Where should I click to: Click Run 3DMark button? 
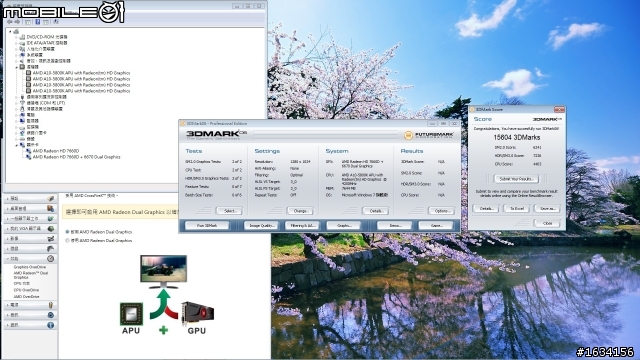(x=207, y=225)
